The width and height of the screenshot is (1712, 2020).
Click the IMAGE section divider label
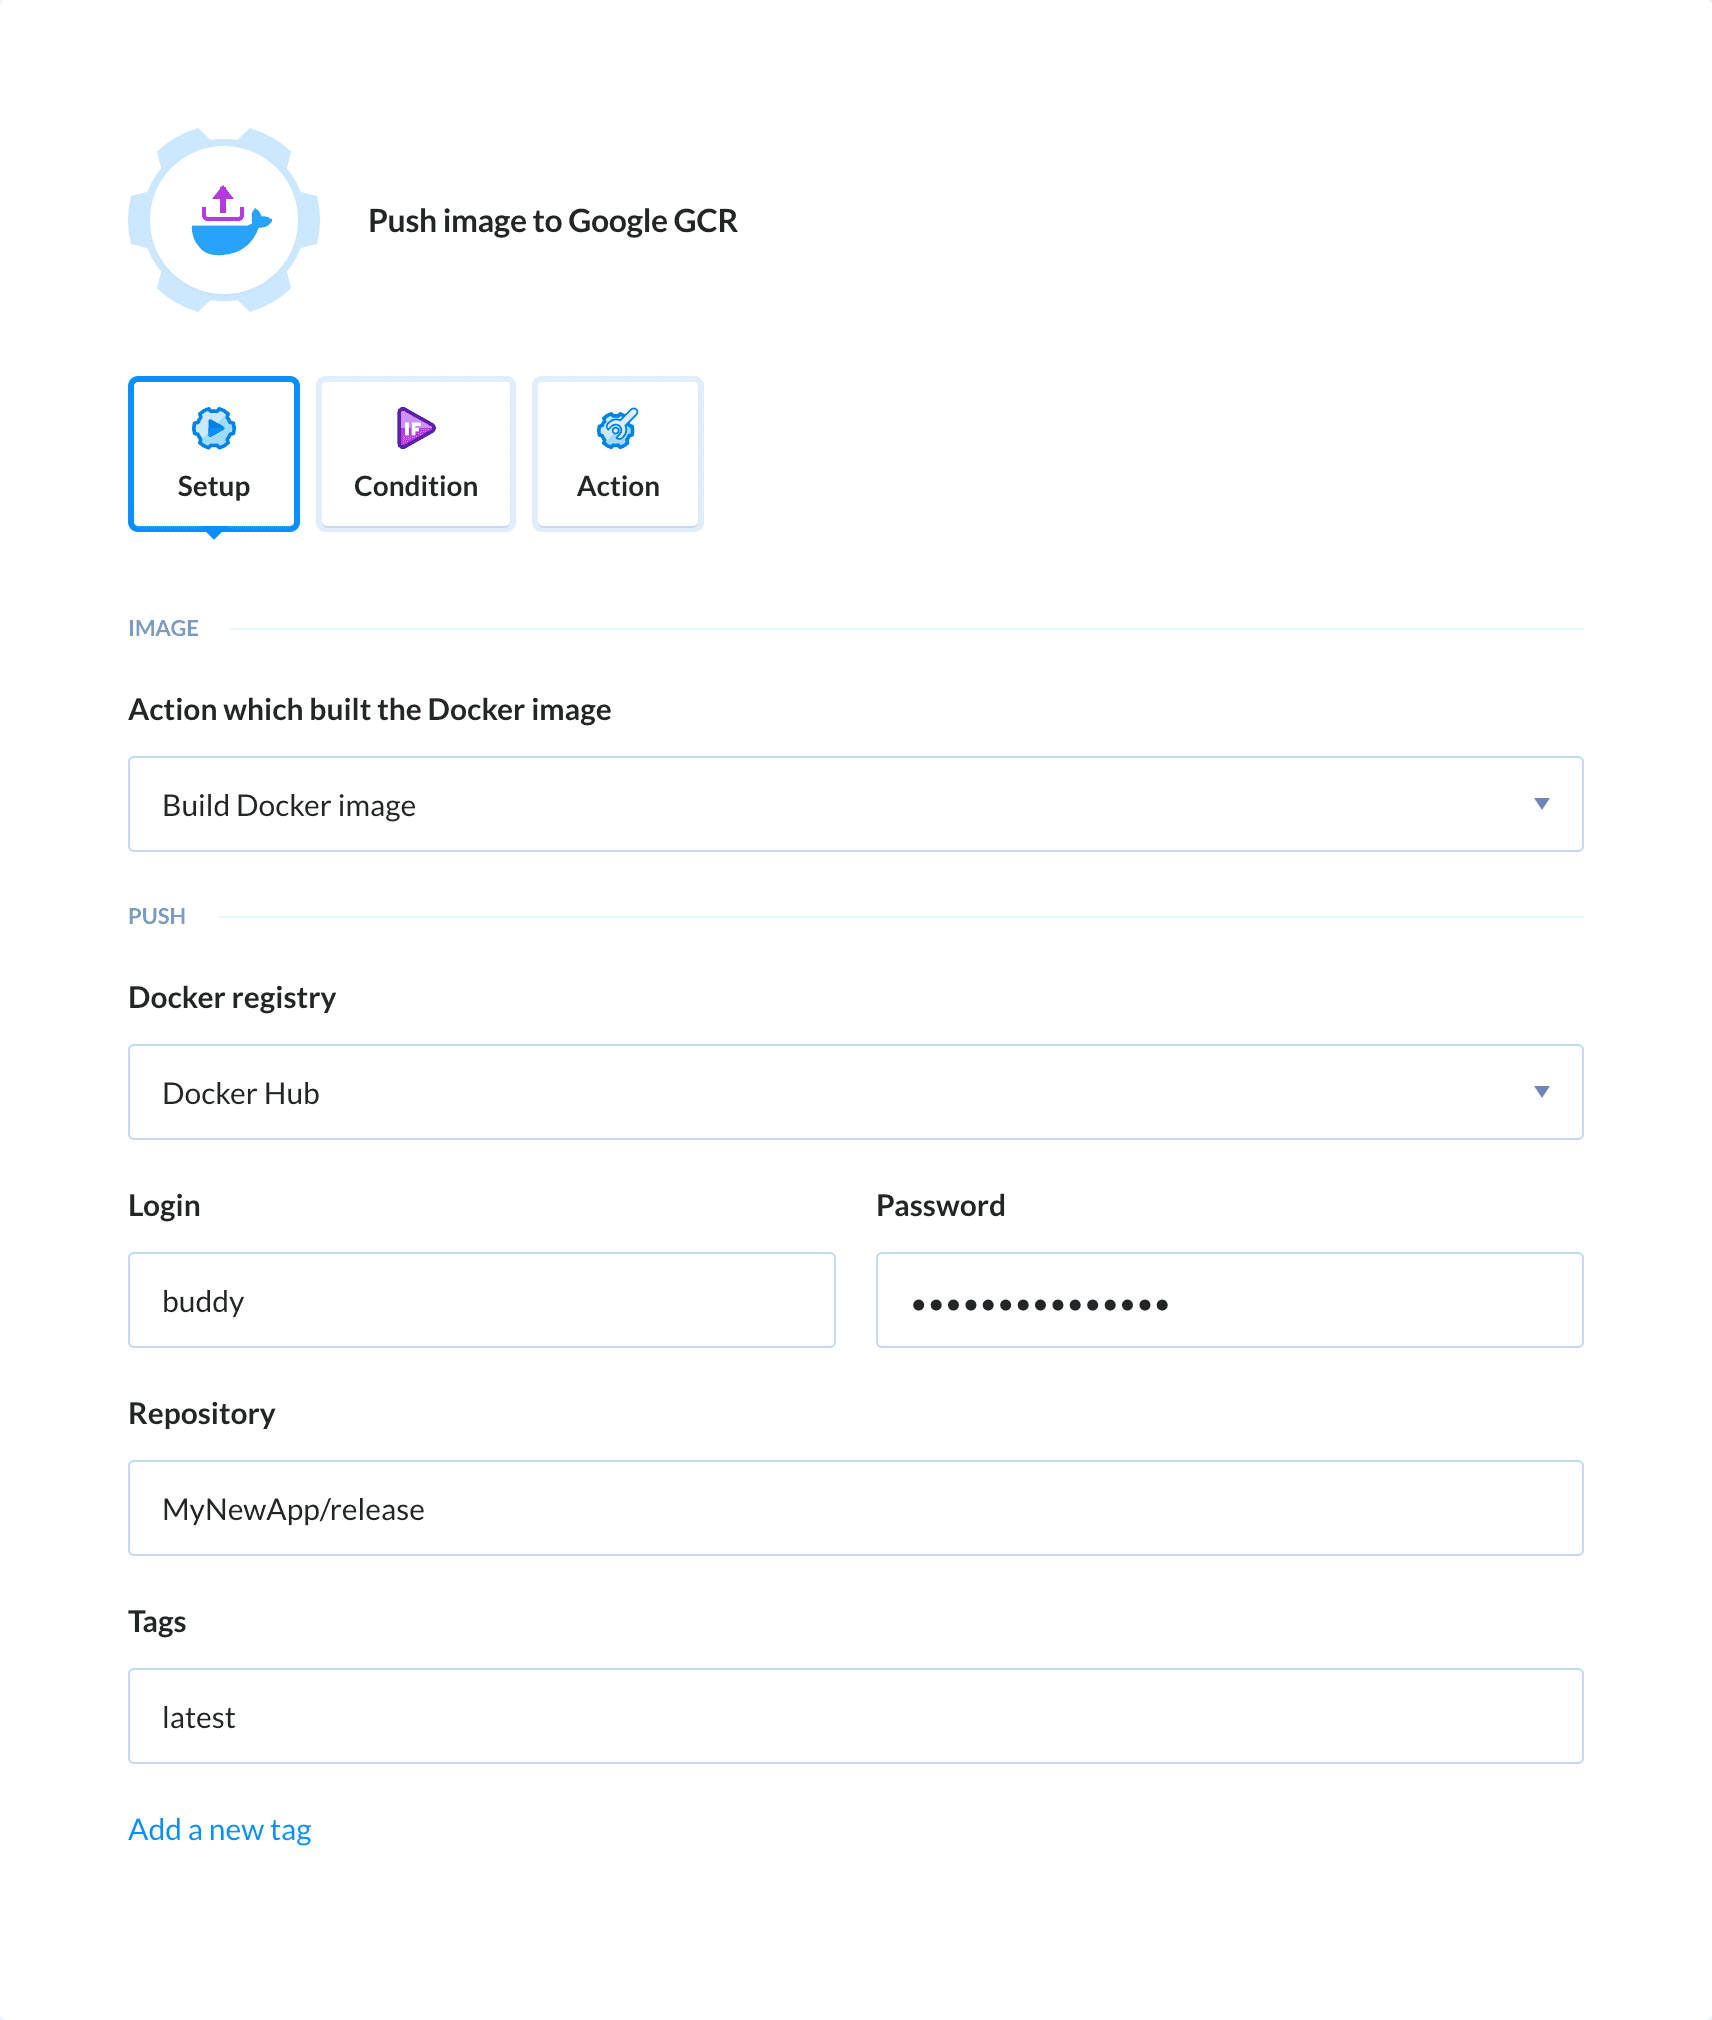pyautogui.click(x=163, y=628)
